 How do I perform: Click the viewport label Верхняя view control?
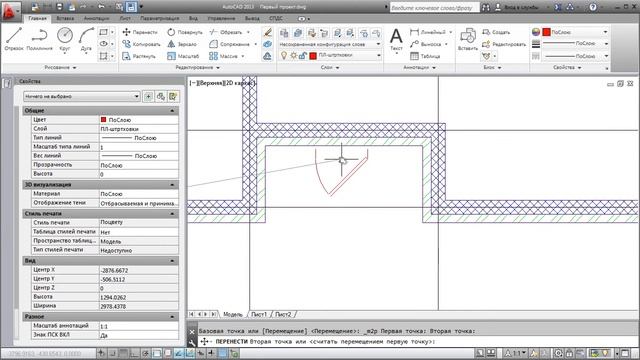click(211, 83)
